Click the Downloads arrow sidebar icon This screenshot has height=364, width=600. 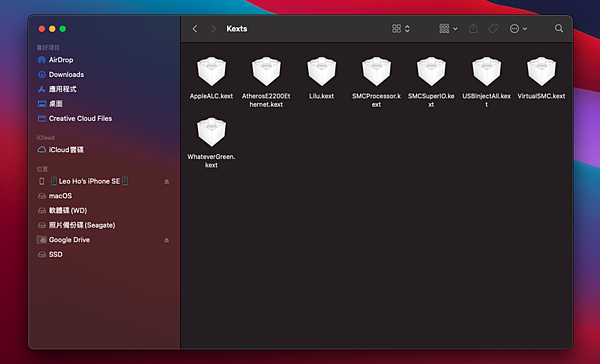pyautogui.click(x=42, y=75)
